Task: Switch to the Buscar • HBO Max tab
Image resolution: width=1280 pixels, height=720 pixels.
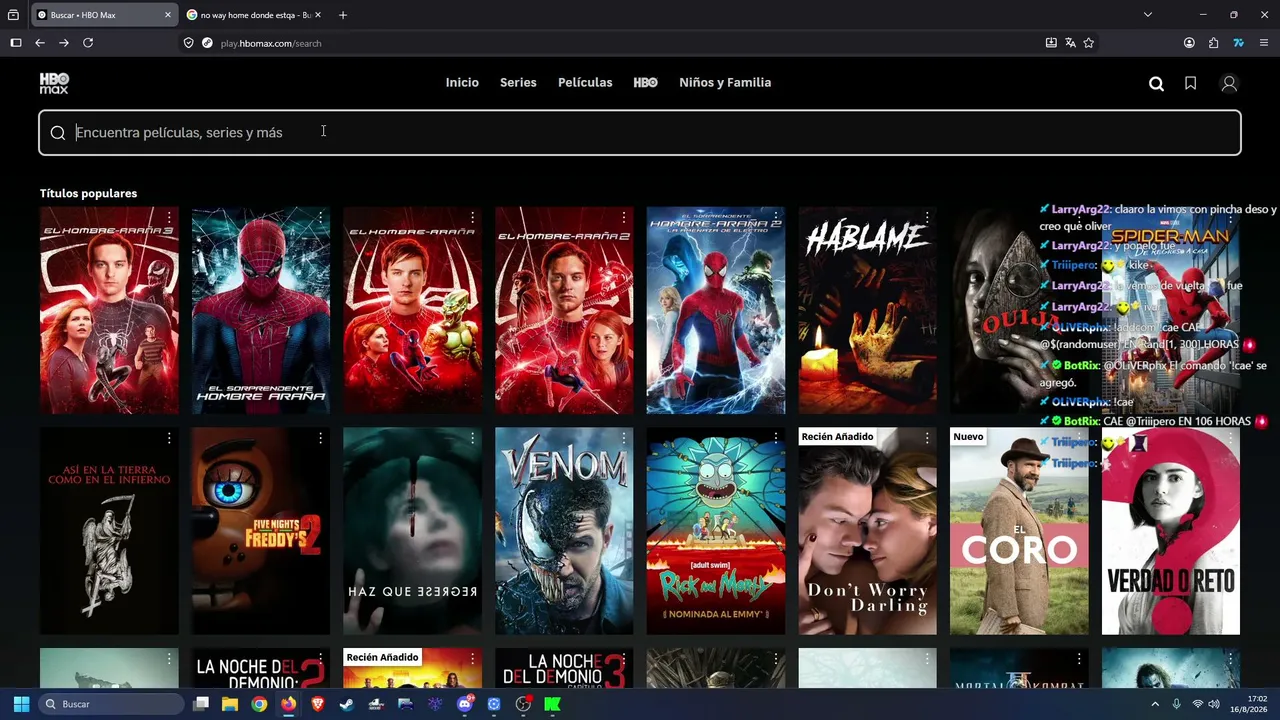Action: [104, 15]
